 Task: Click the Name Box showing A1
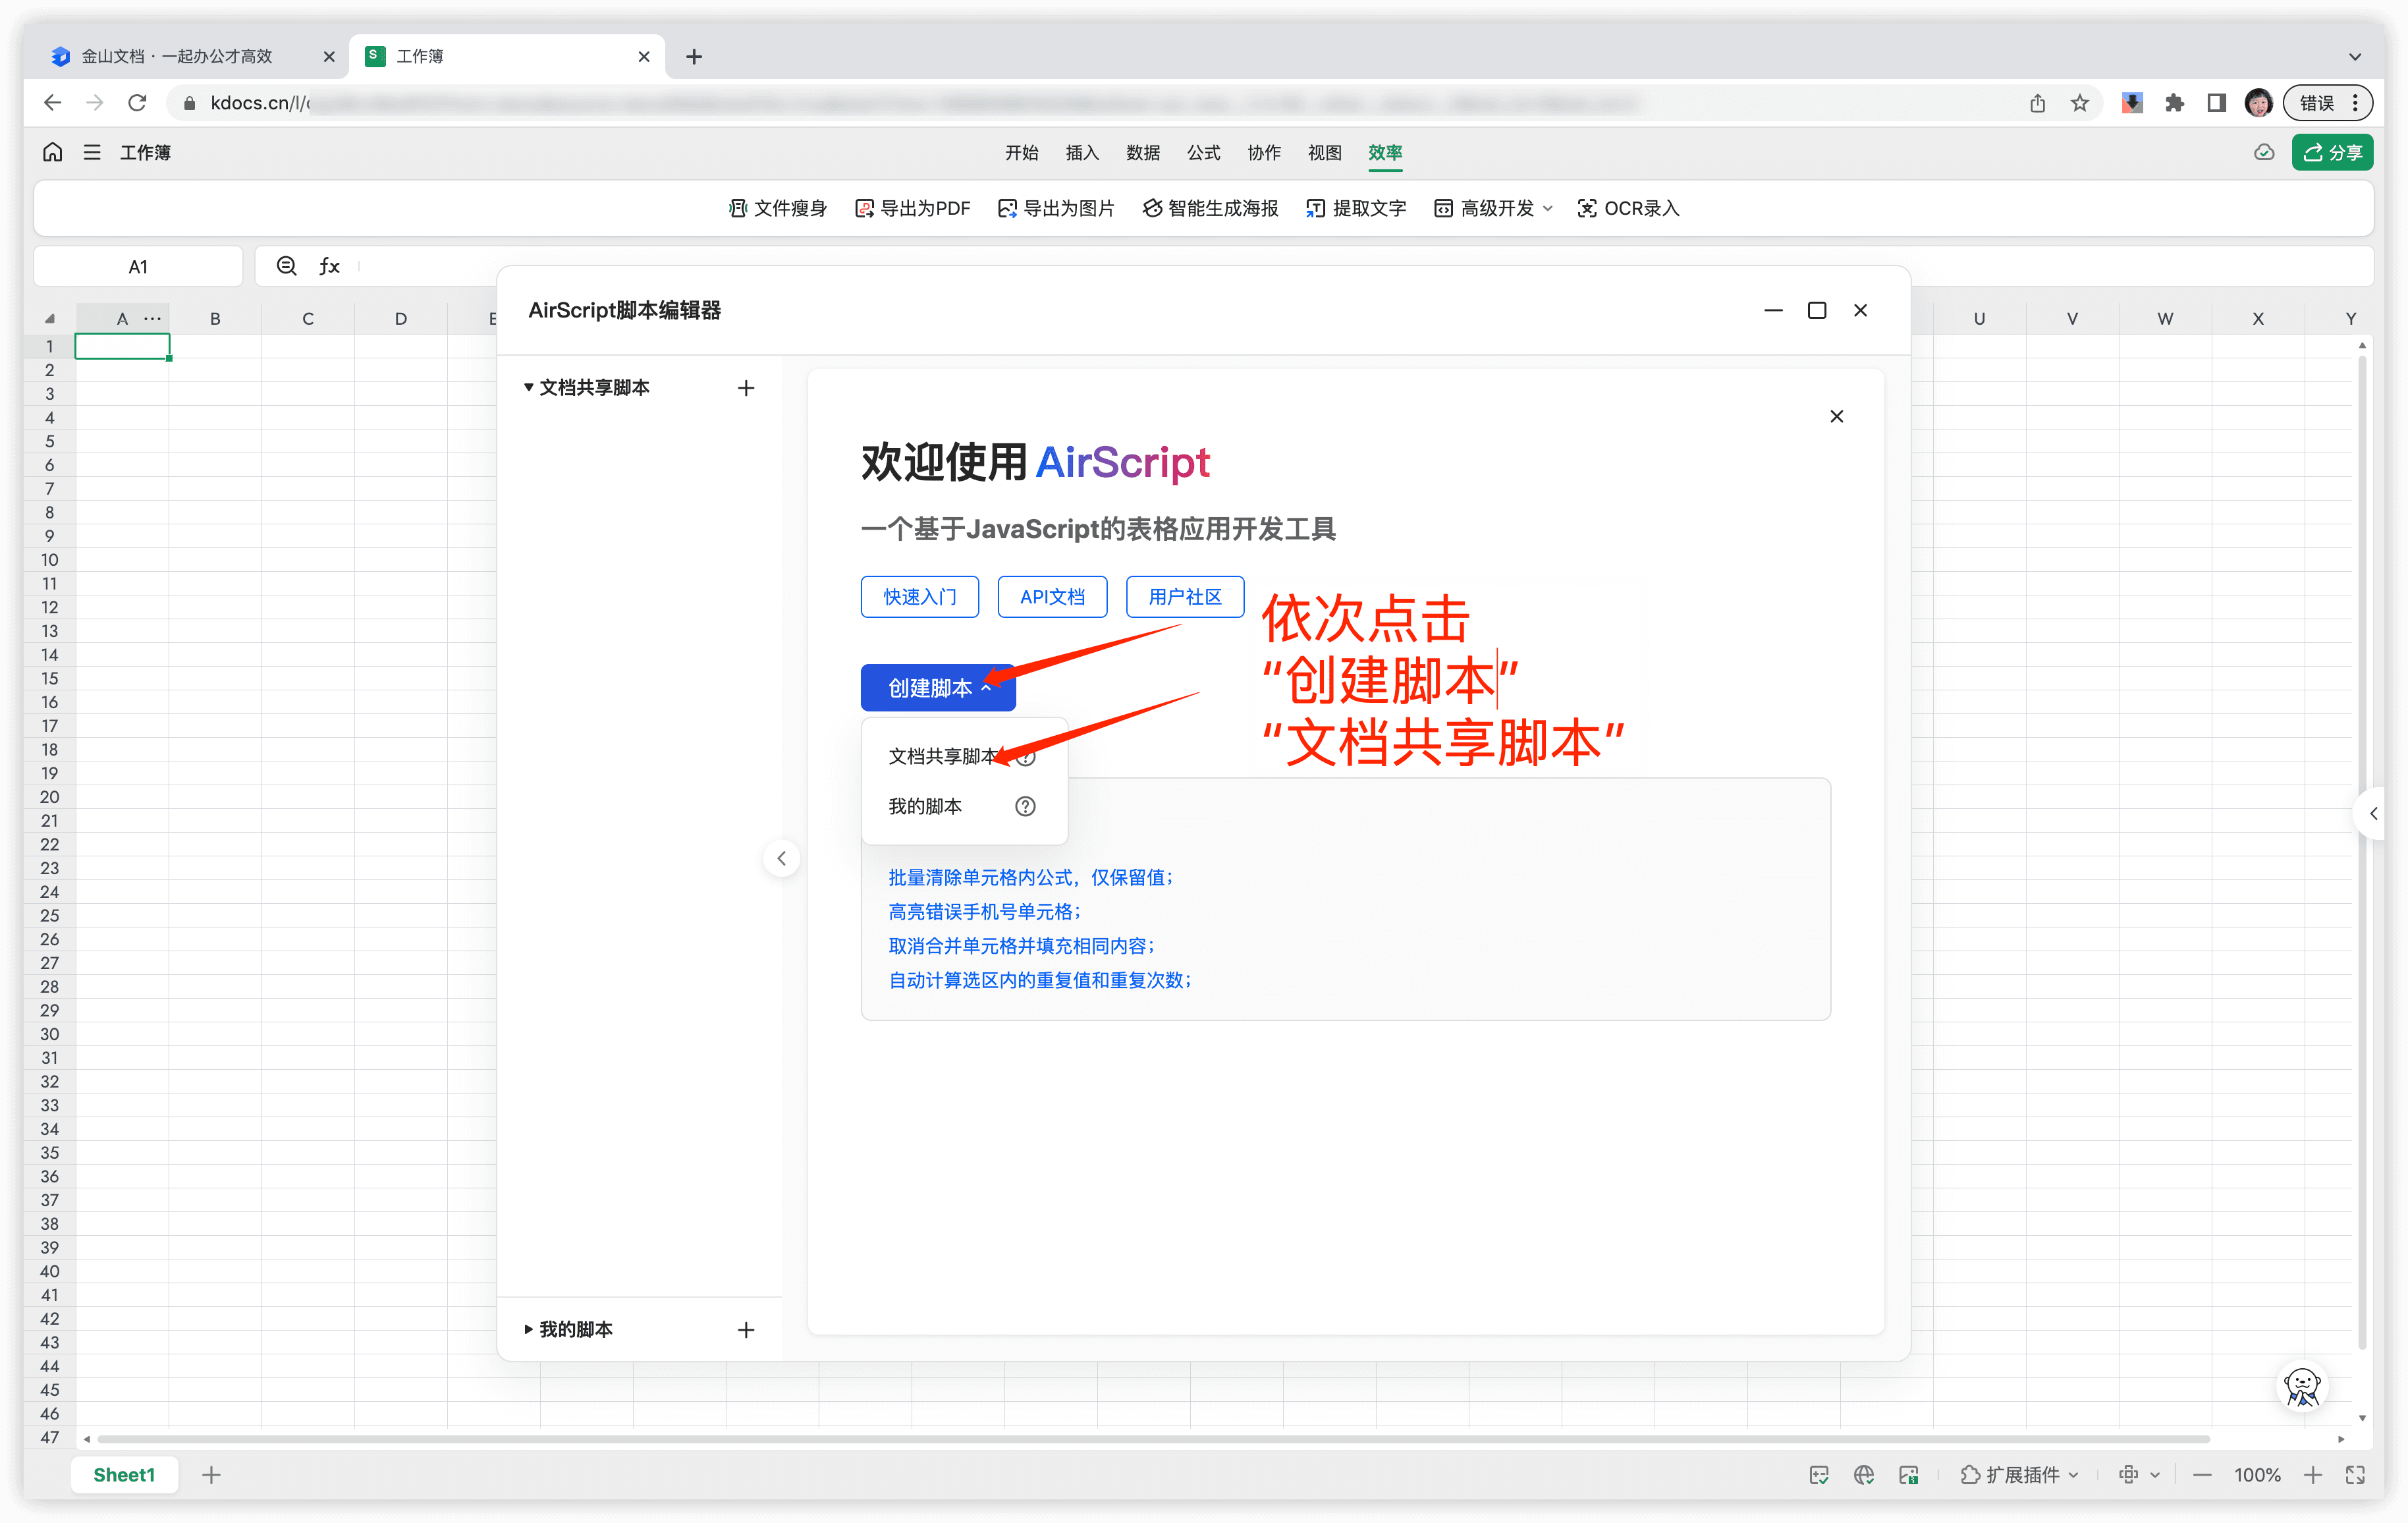[137, 266]
